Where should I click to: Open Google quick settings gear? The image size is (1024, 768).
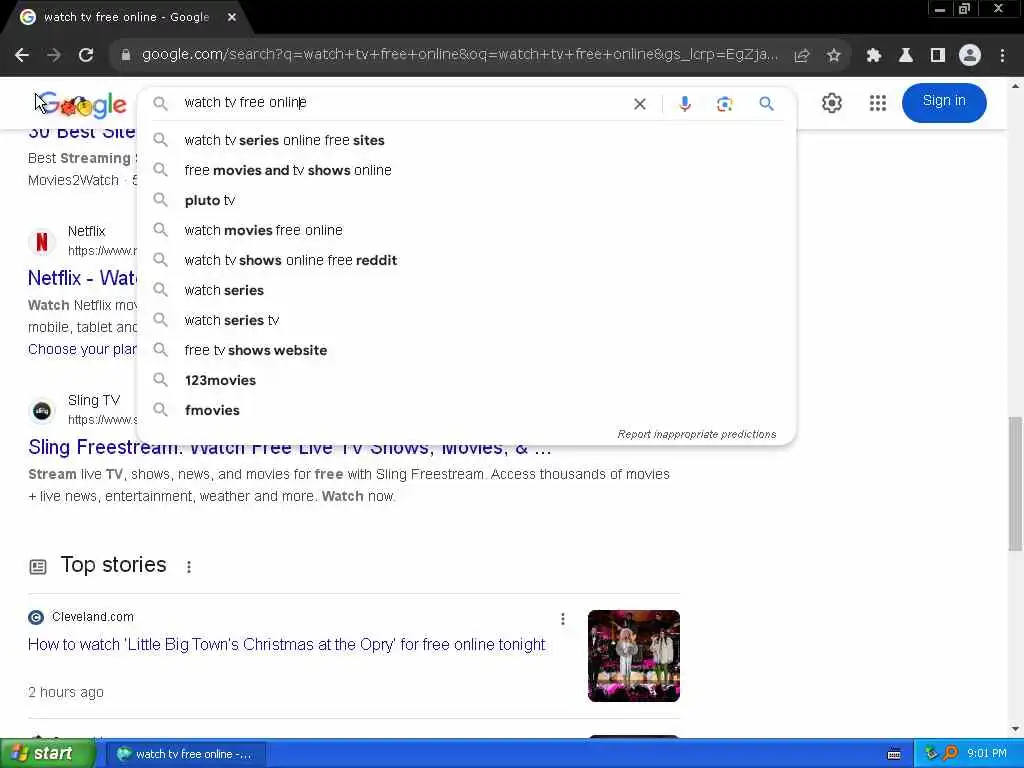831,103
